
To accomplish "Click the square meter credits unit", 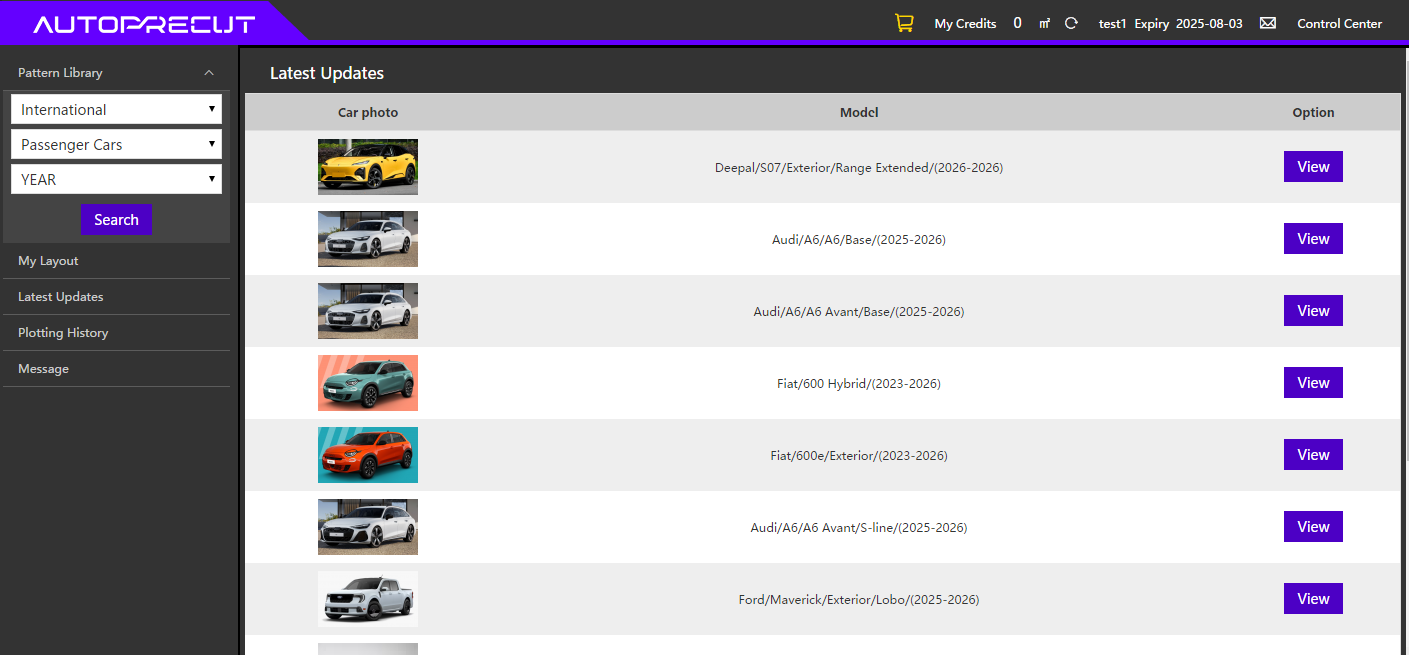I will coord(1044,23).
